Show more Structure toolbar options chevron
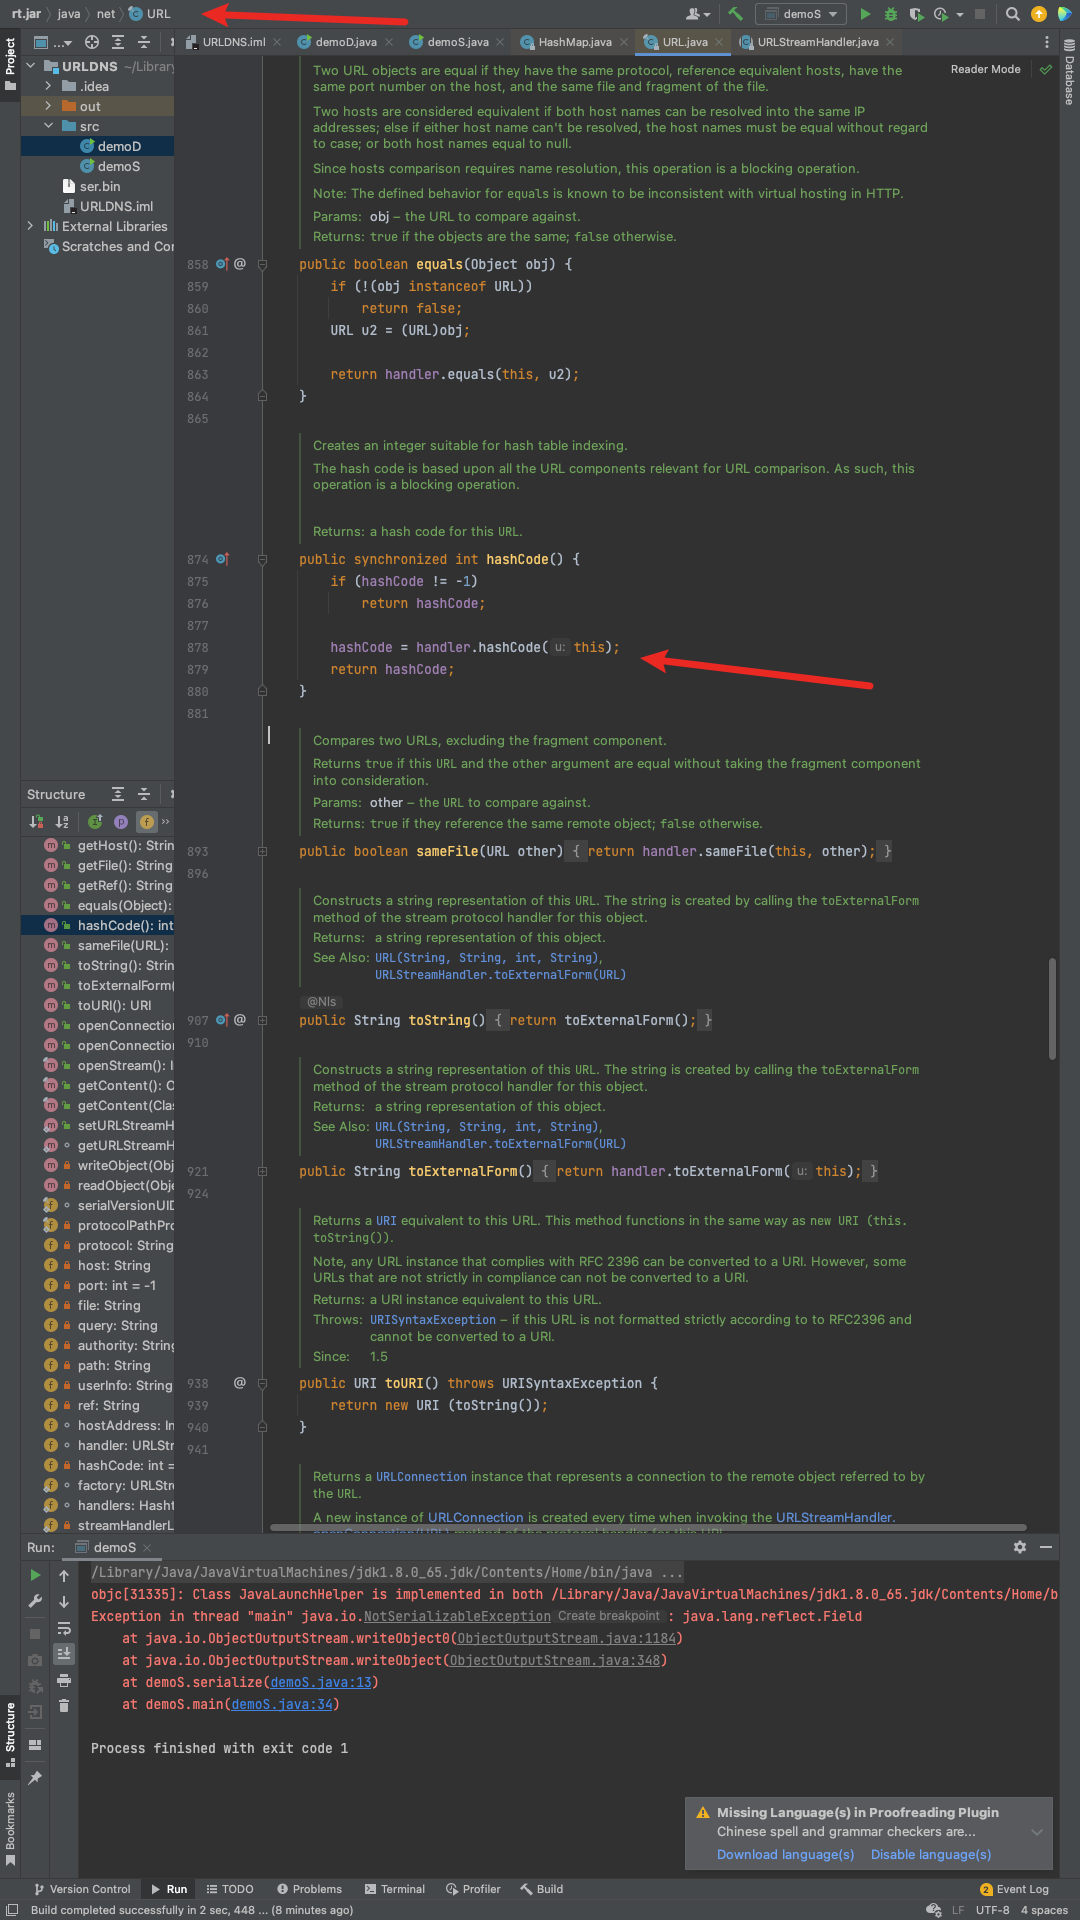1080x1920 pixels. click(x=166, y=822)
